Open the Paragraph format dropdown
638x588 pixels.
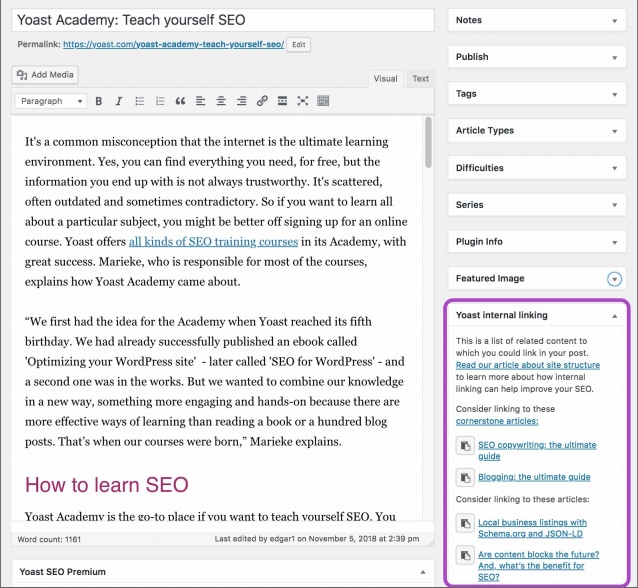click(51, 101)
